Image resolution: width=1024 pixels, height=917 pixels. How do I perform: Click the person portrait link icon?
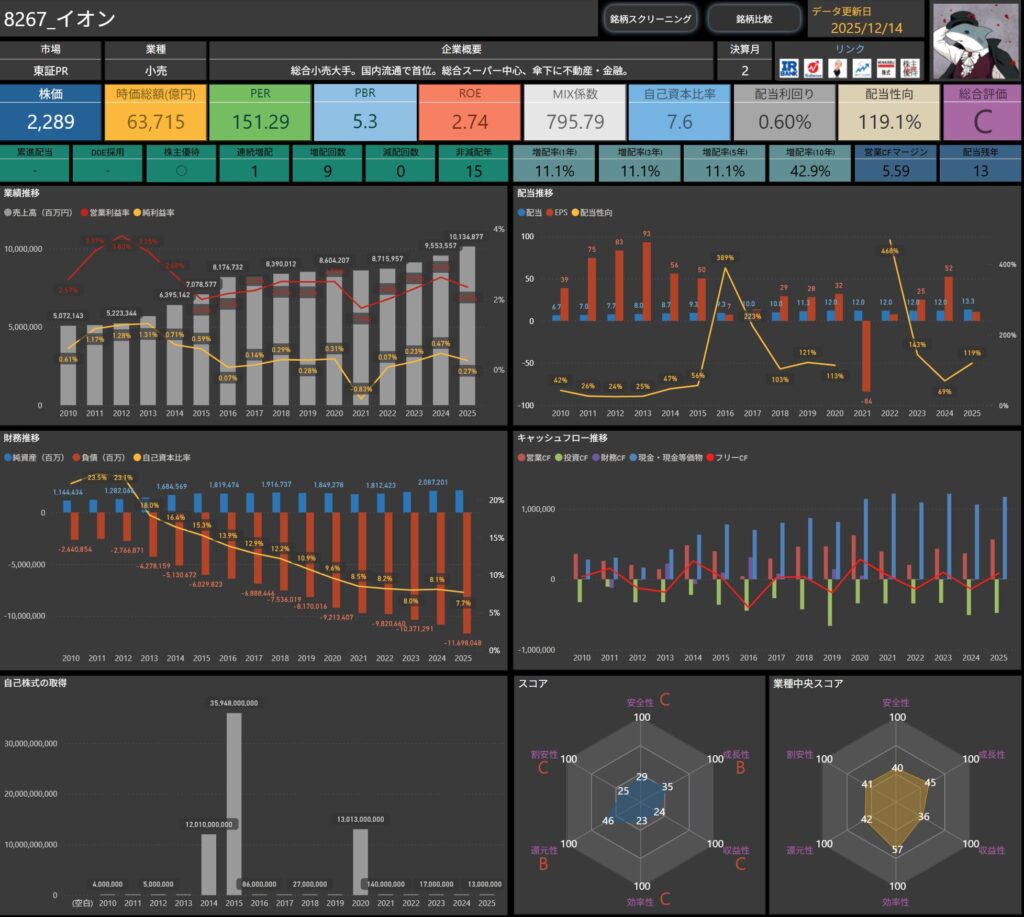[x=837, y=68]
